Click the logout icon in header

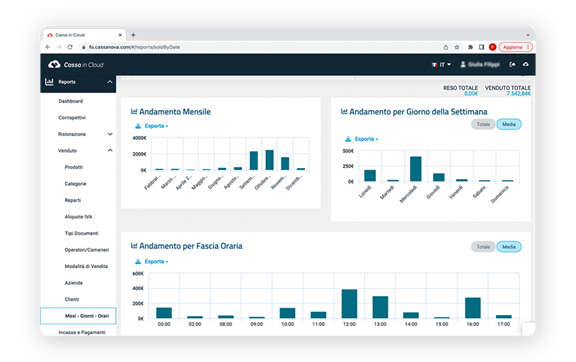pyautogui.click(x=512, y=65)
